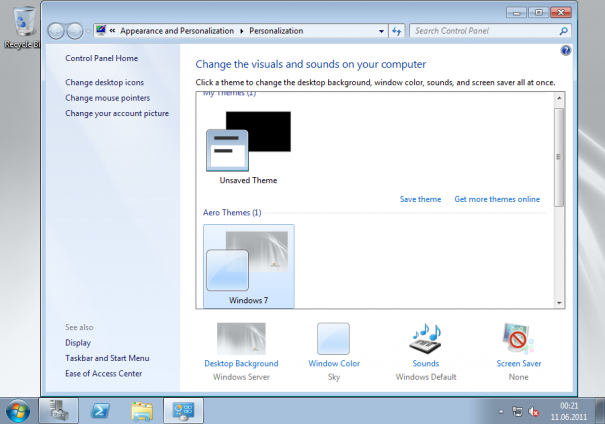Maximize the Personalization window
The height and width of the screenshot is (424, 605).
(x=538, y=13)
